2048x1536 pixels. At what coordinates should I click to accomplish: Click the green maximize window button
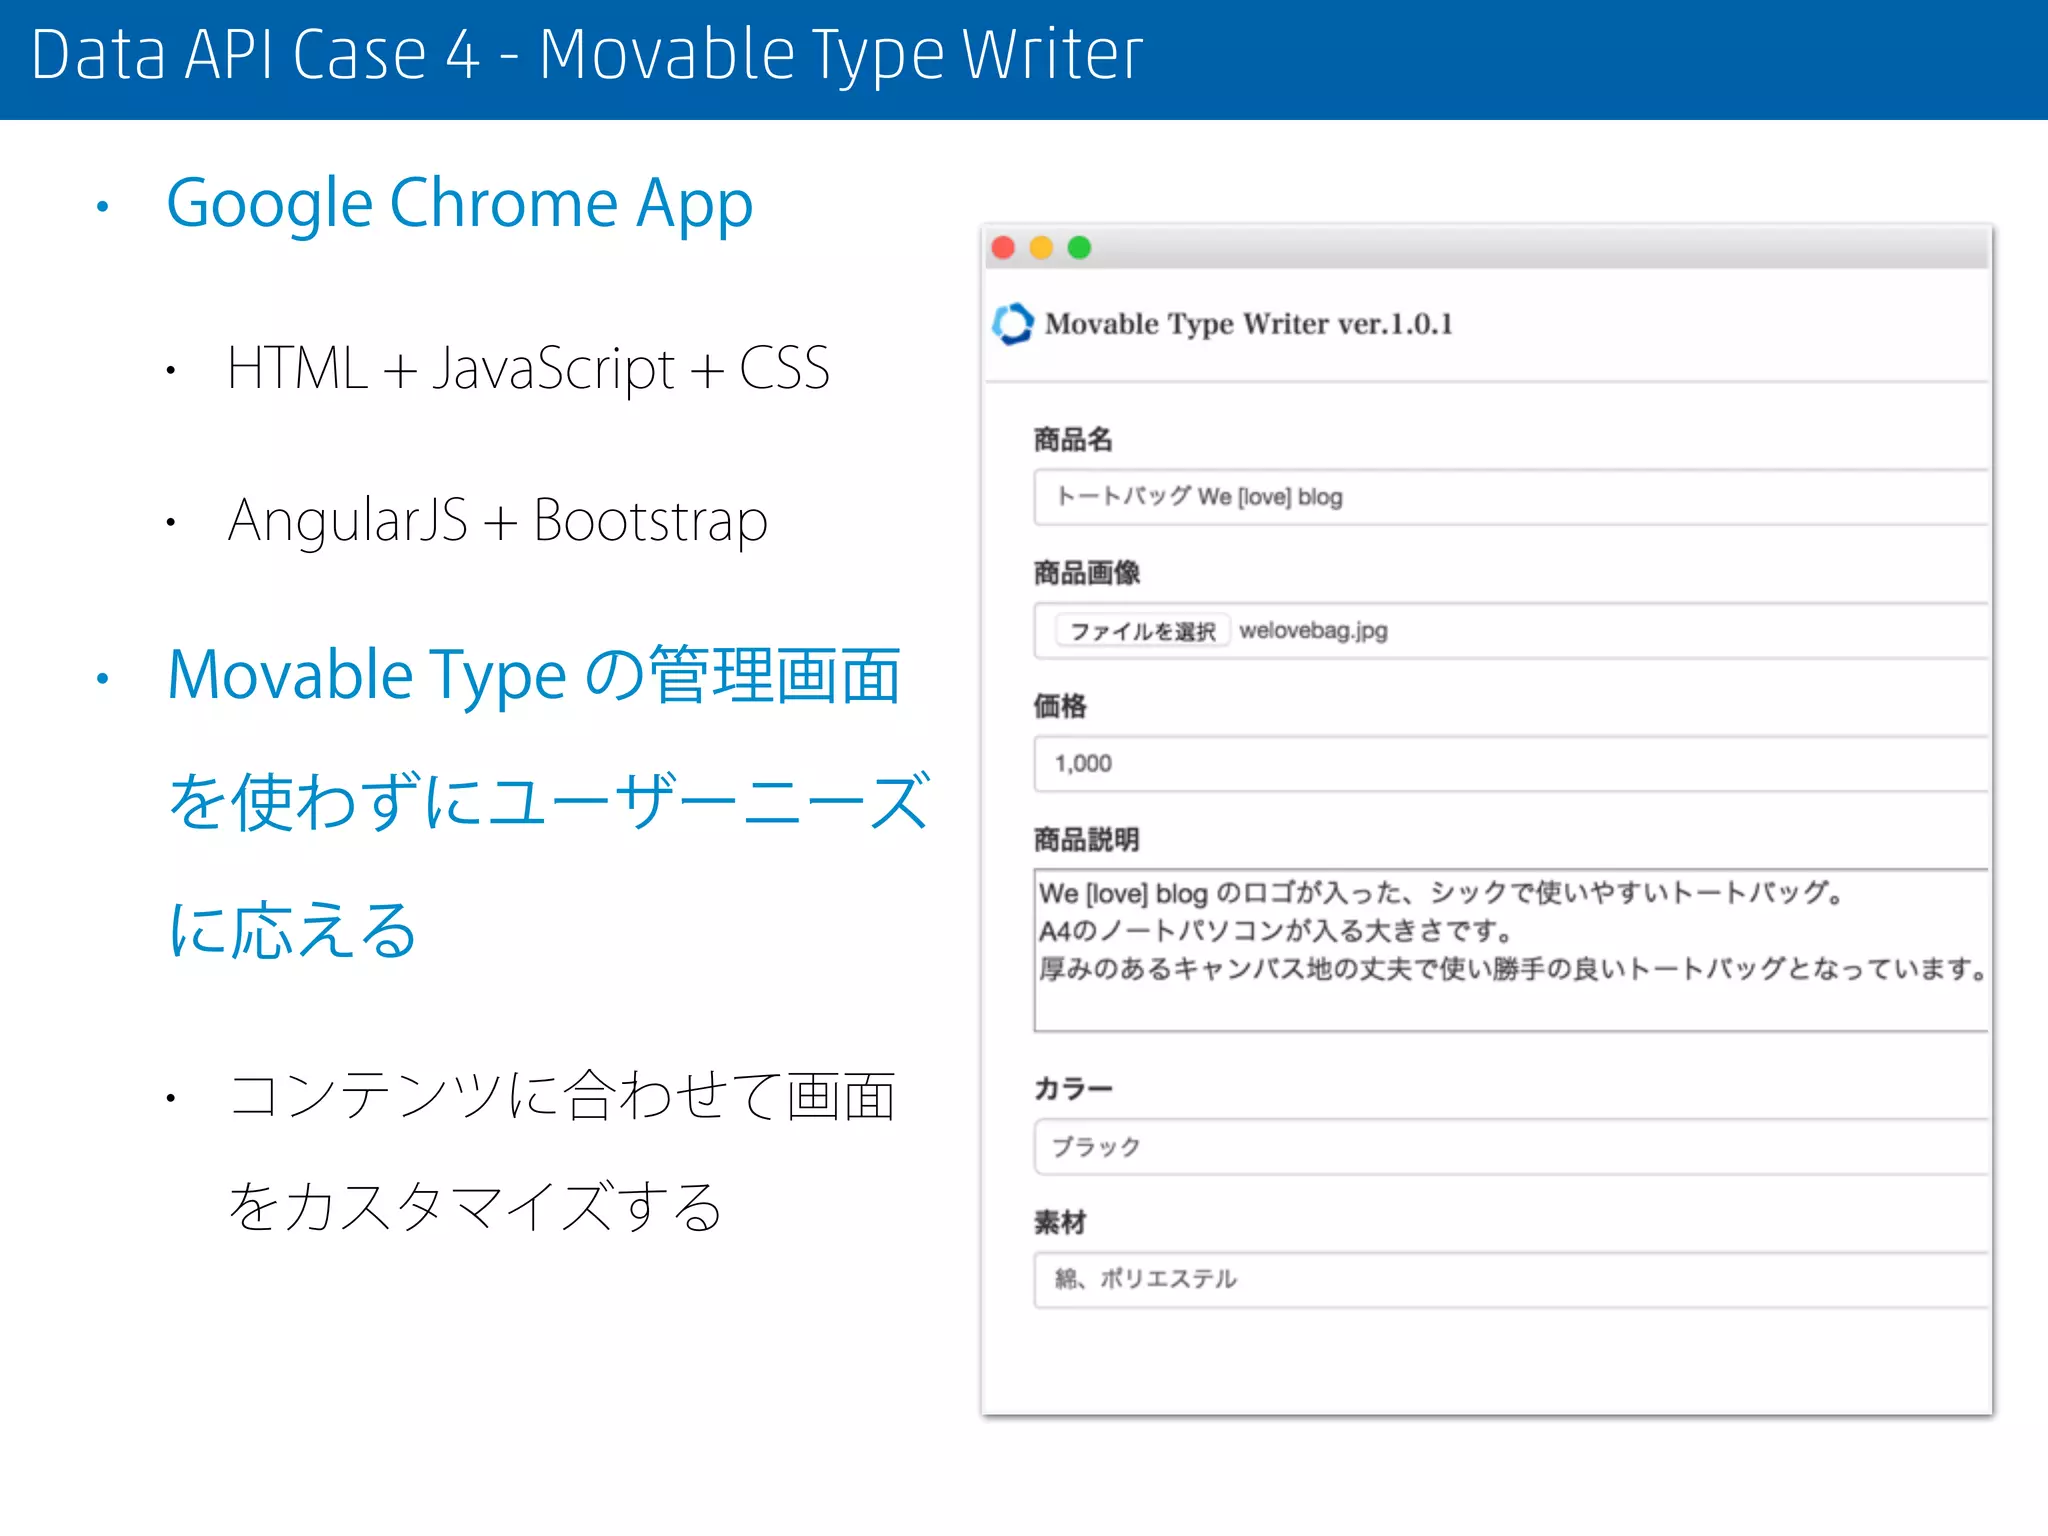[1079, 248]
